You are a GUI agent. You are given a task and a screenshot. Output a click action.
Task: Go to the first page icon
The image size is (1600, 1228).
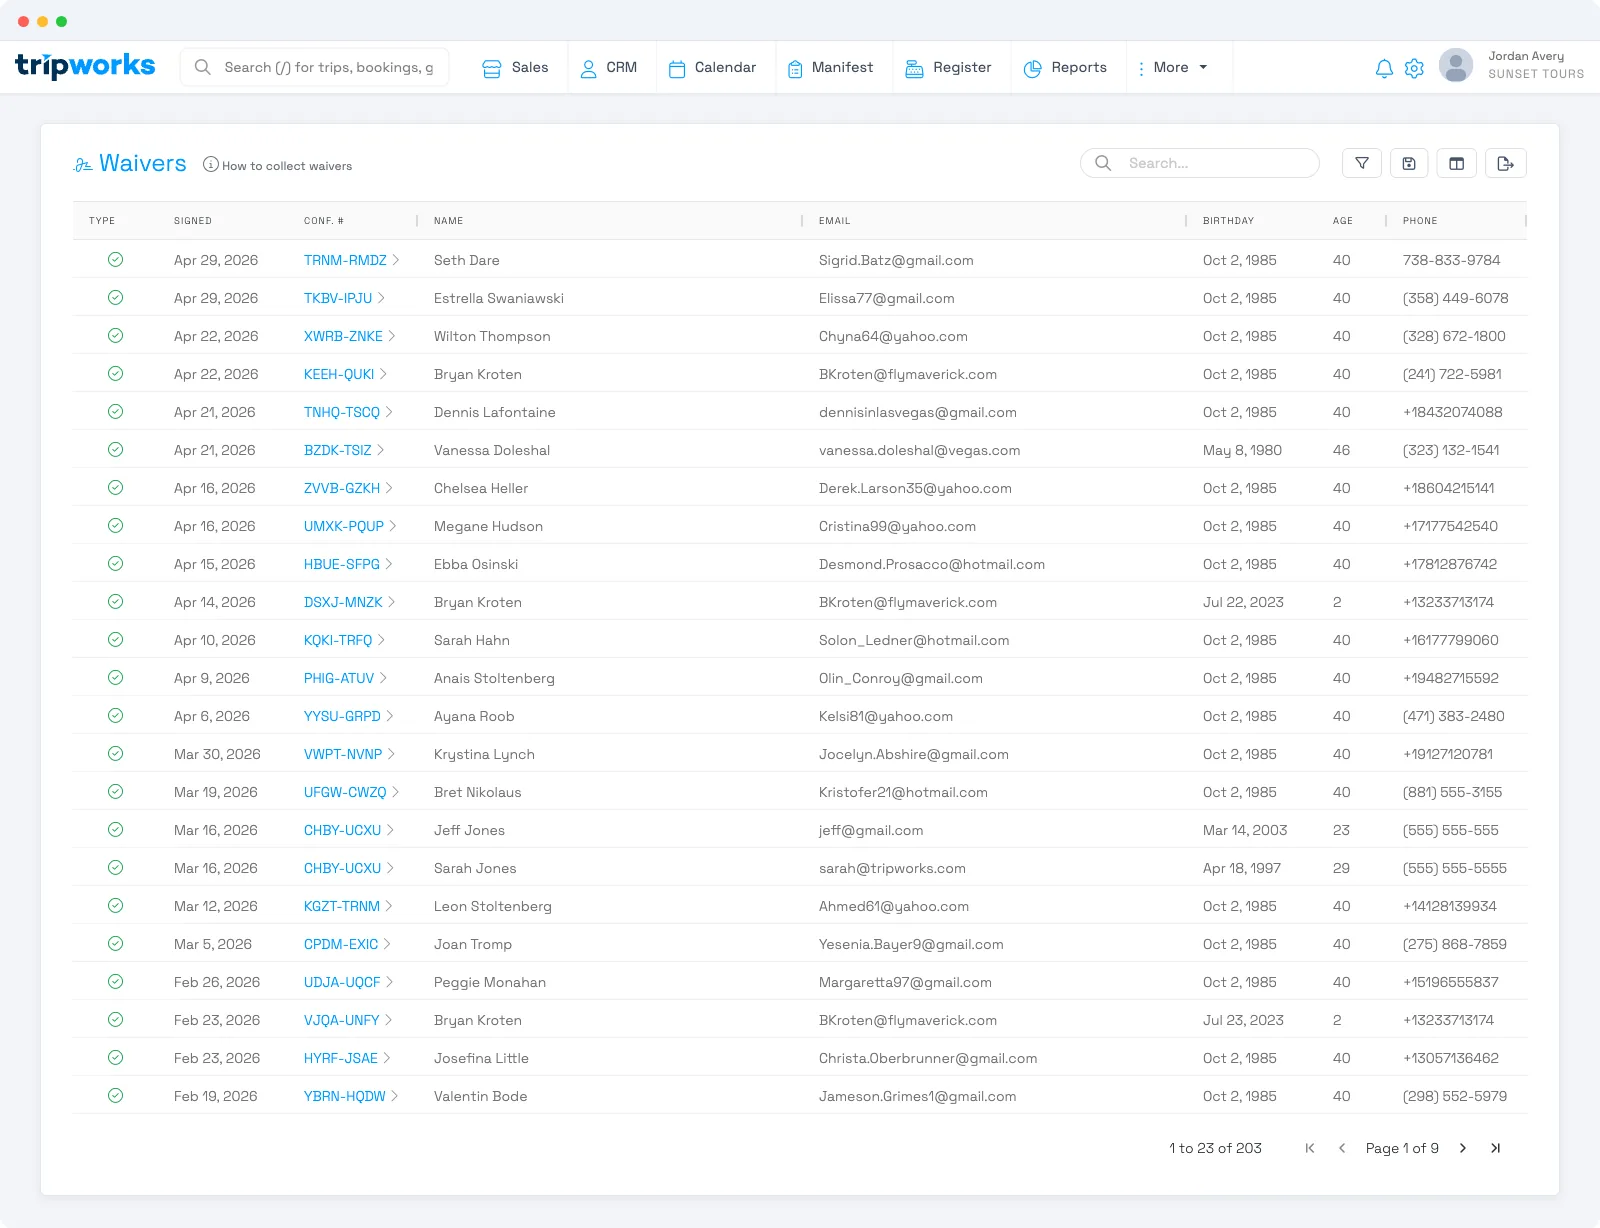click(1310, 1148)
